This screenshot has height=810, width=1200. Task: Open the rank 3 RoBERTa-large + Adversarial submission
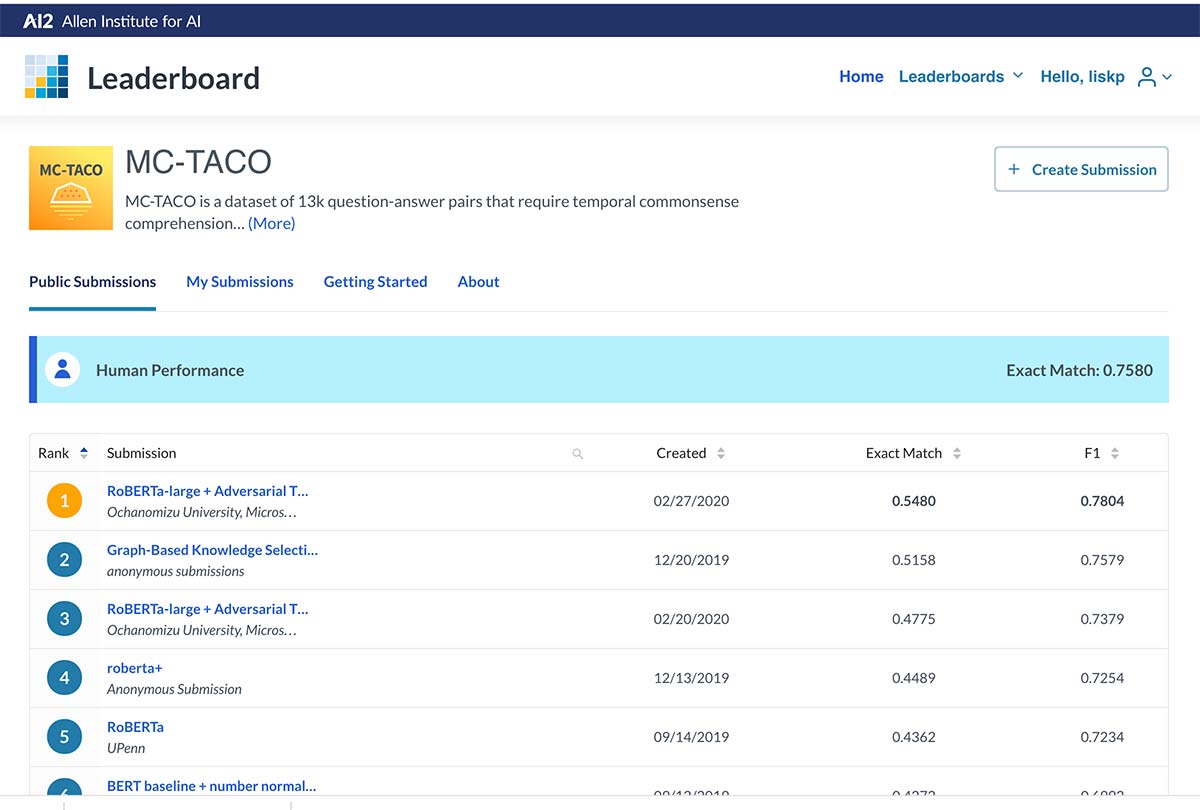pyautogui.click(x=207, y=609)
